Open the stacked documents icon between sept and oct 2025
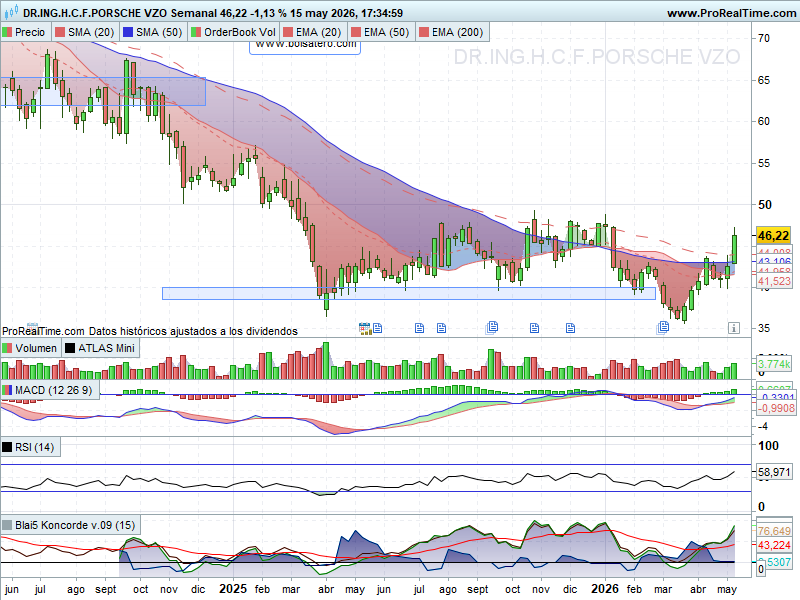Viewport: 800px width, 600px height. (x=492, y=327)
